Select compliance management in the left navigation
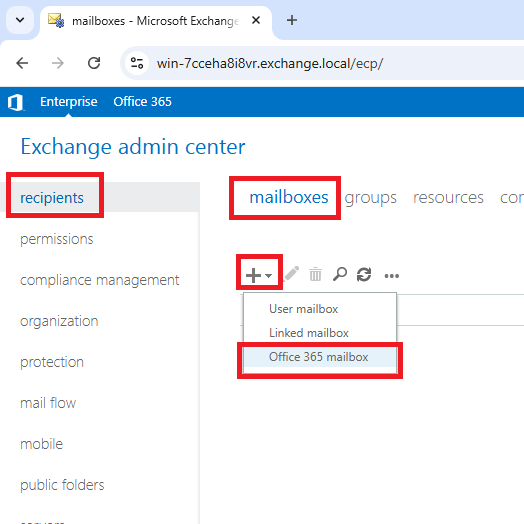This screenshot has height=524, width=524. [100, 280]
